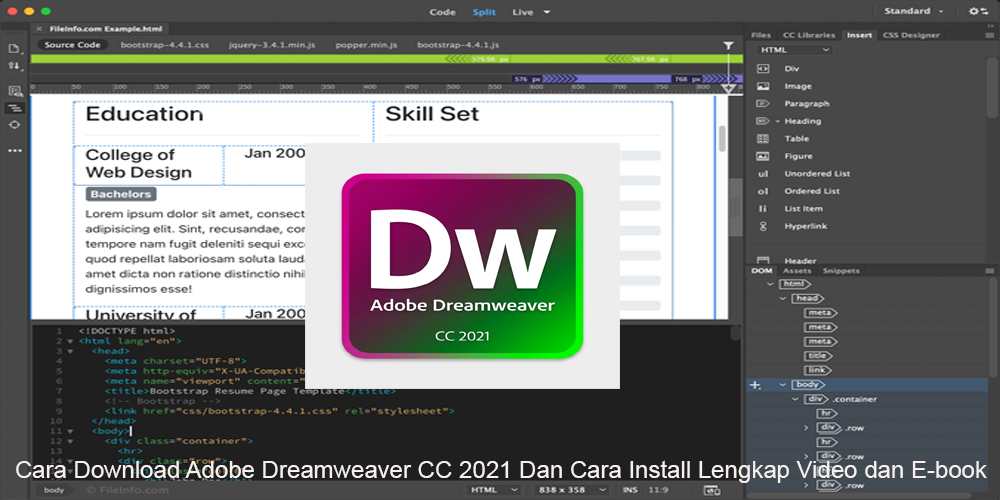Switch to Split view
Screen dimensions: 1000x500
click(484, 12)
